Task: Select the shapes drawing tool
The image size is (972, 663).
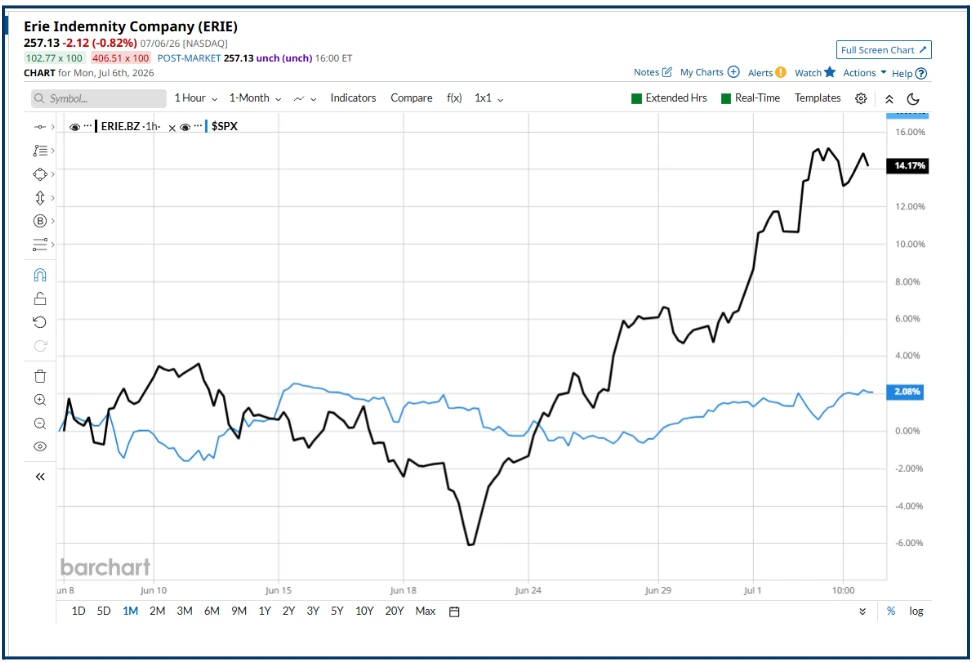Action: click(40, 174)
